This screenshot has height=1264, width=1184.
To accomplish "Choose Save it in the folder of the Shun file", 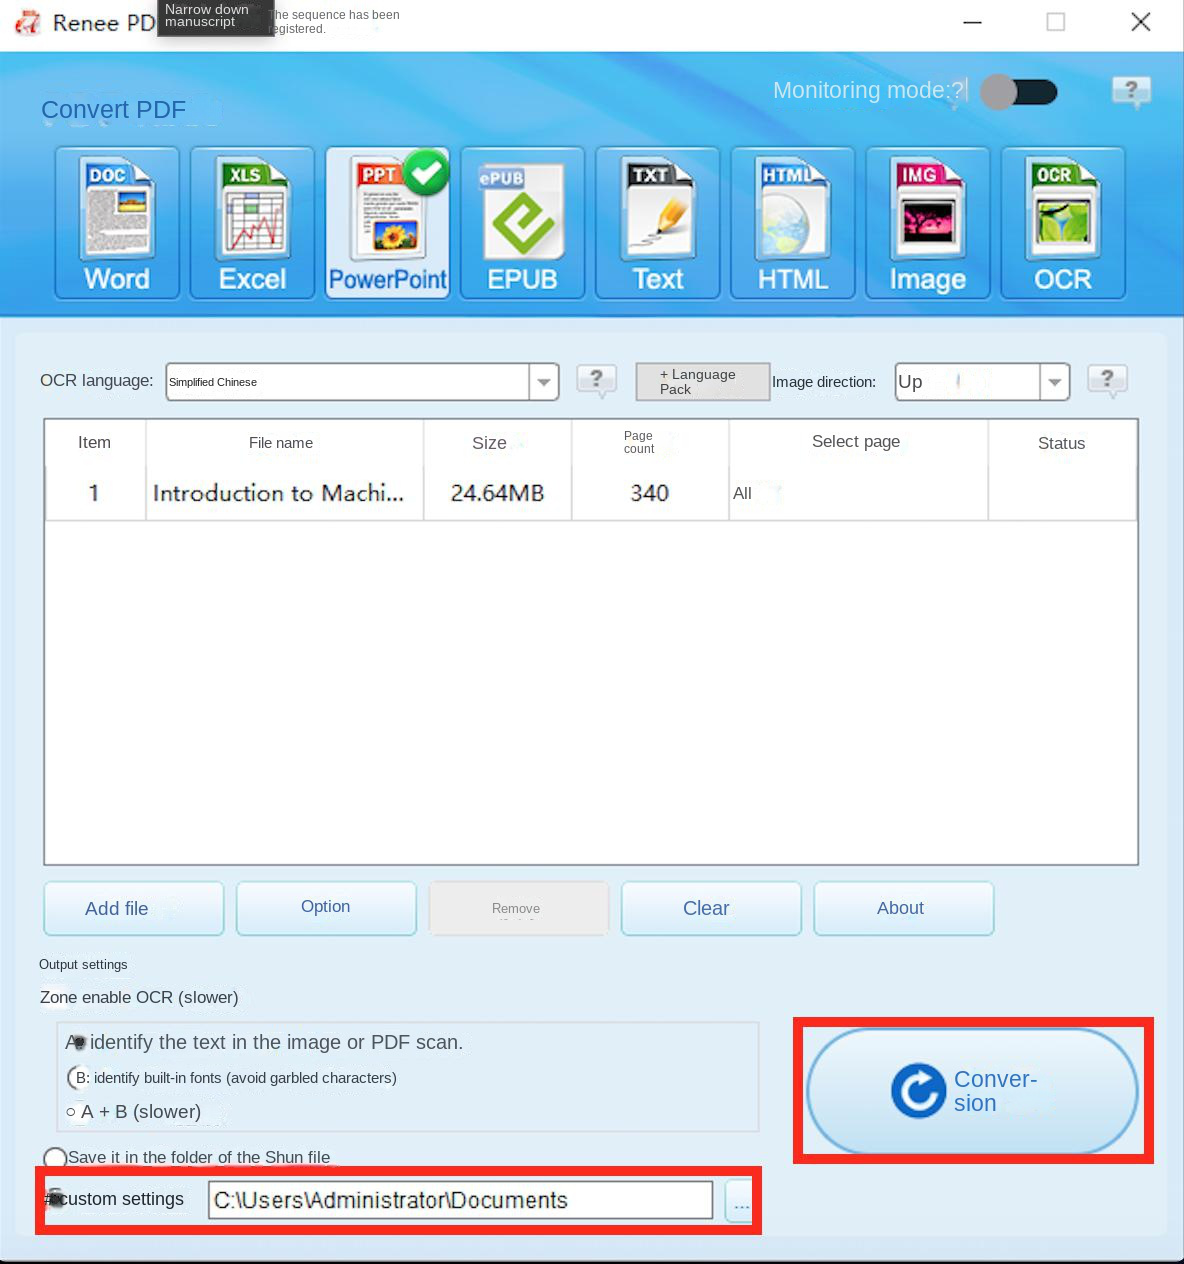I will (55, 1157).
